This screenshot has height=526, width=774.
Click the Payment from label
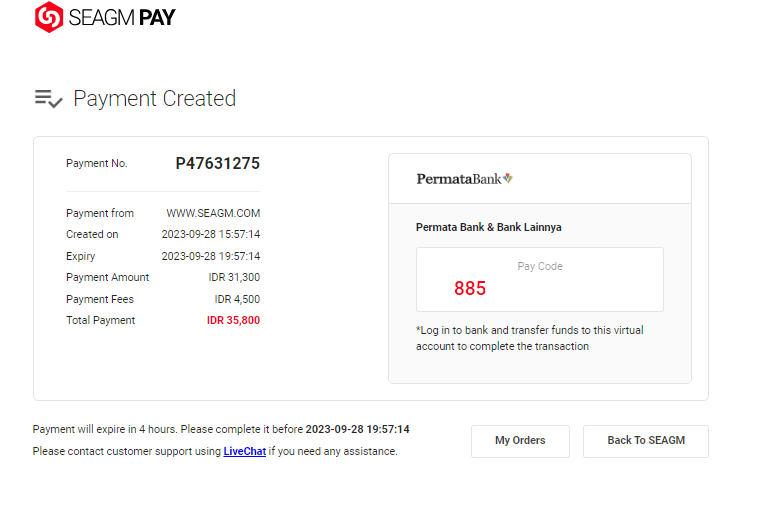[x=100, y=213]
